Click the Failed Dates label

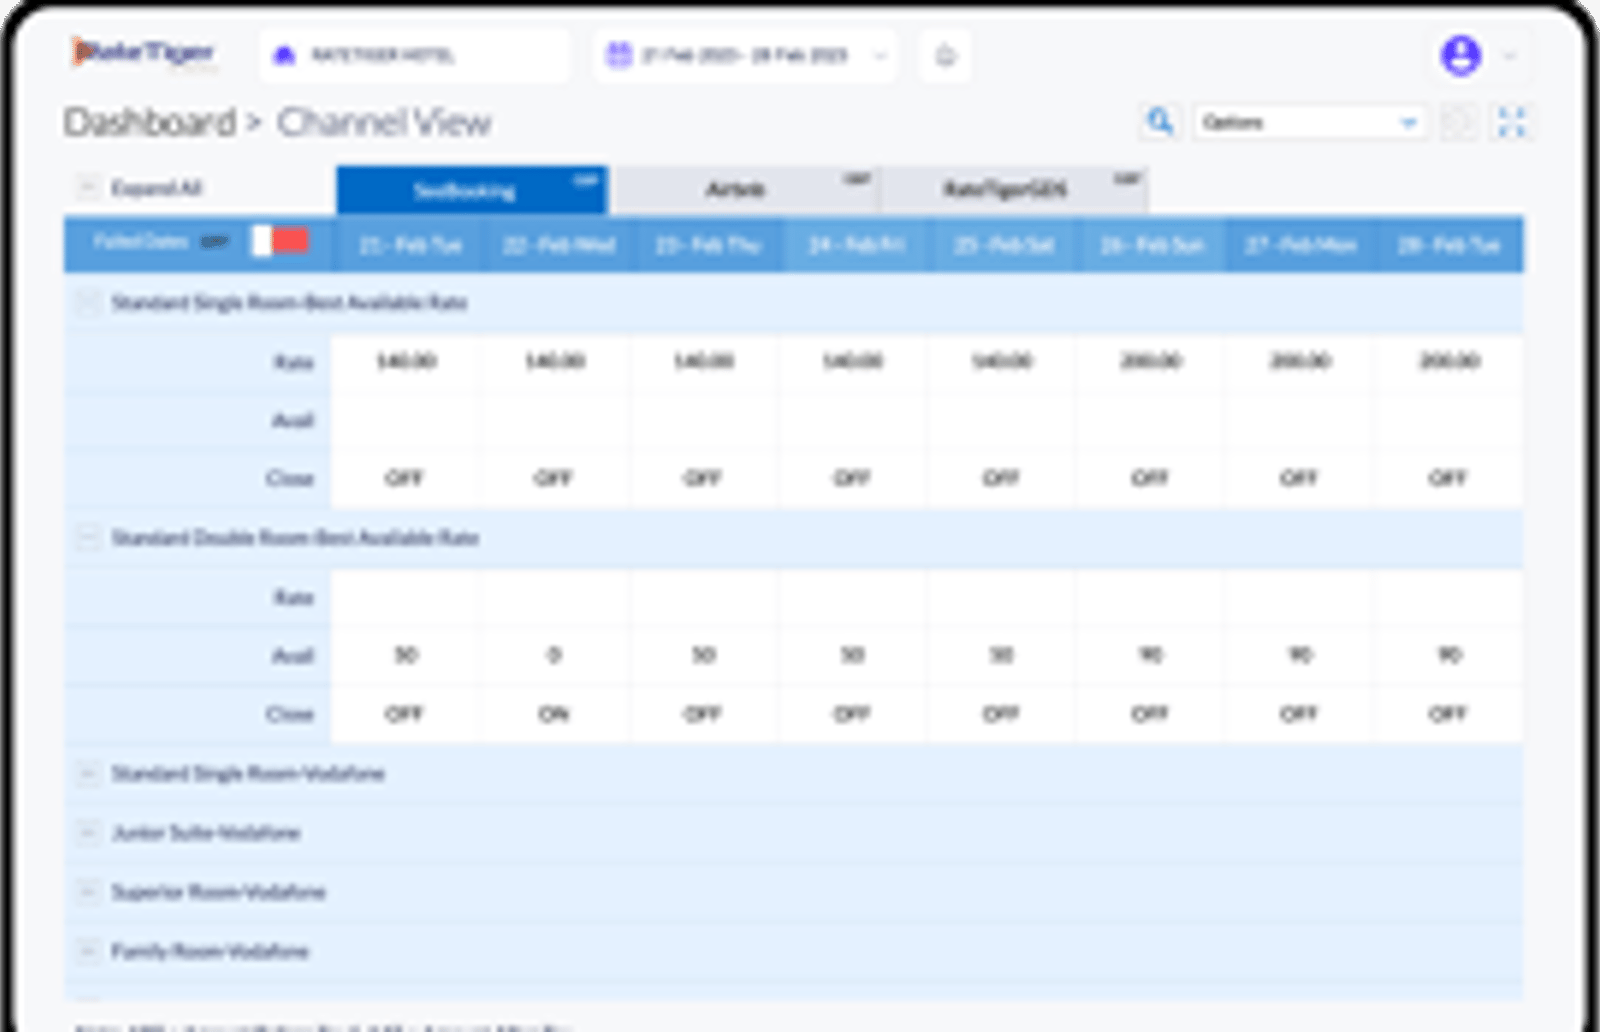pos(140,242)
